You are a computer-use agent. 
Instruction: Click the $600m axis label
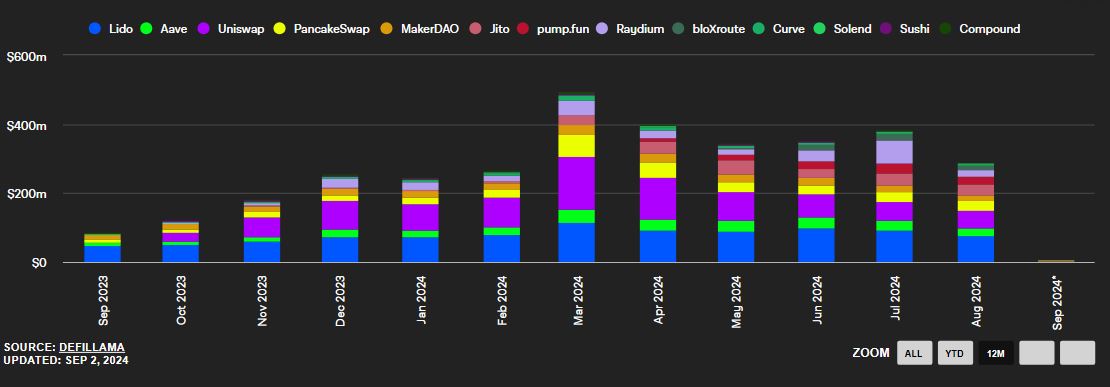pos(27,57)
